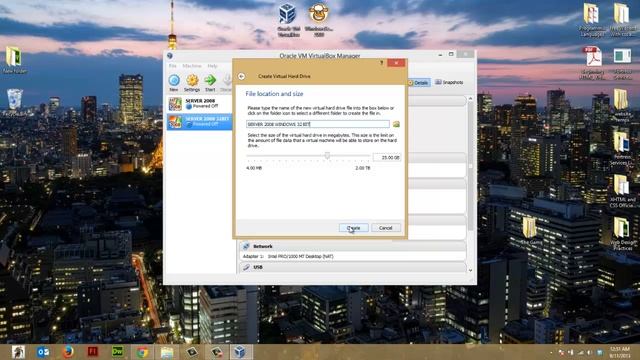Go back using the dialog's back arrow

[x=242, y=76]
